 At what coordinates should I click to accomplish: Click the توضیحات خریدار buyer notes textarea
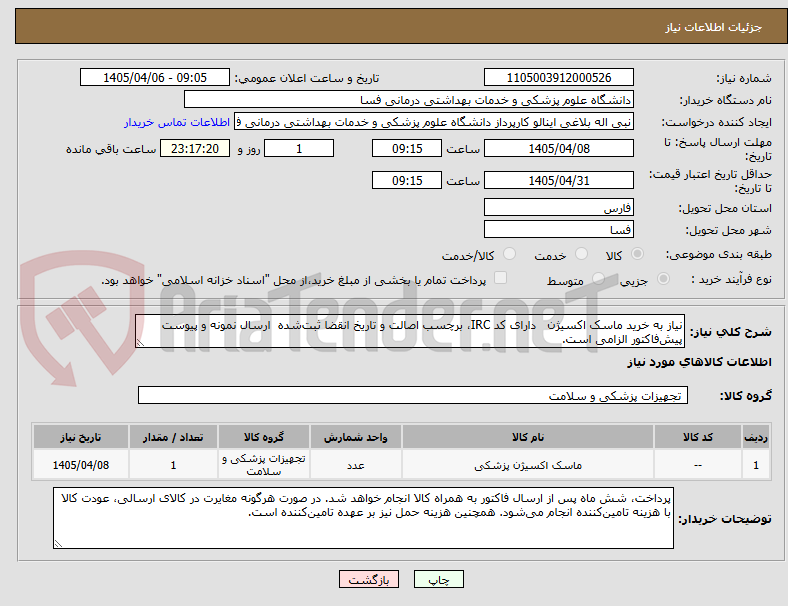tap(363, 518)
